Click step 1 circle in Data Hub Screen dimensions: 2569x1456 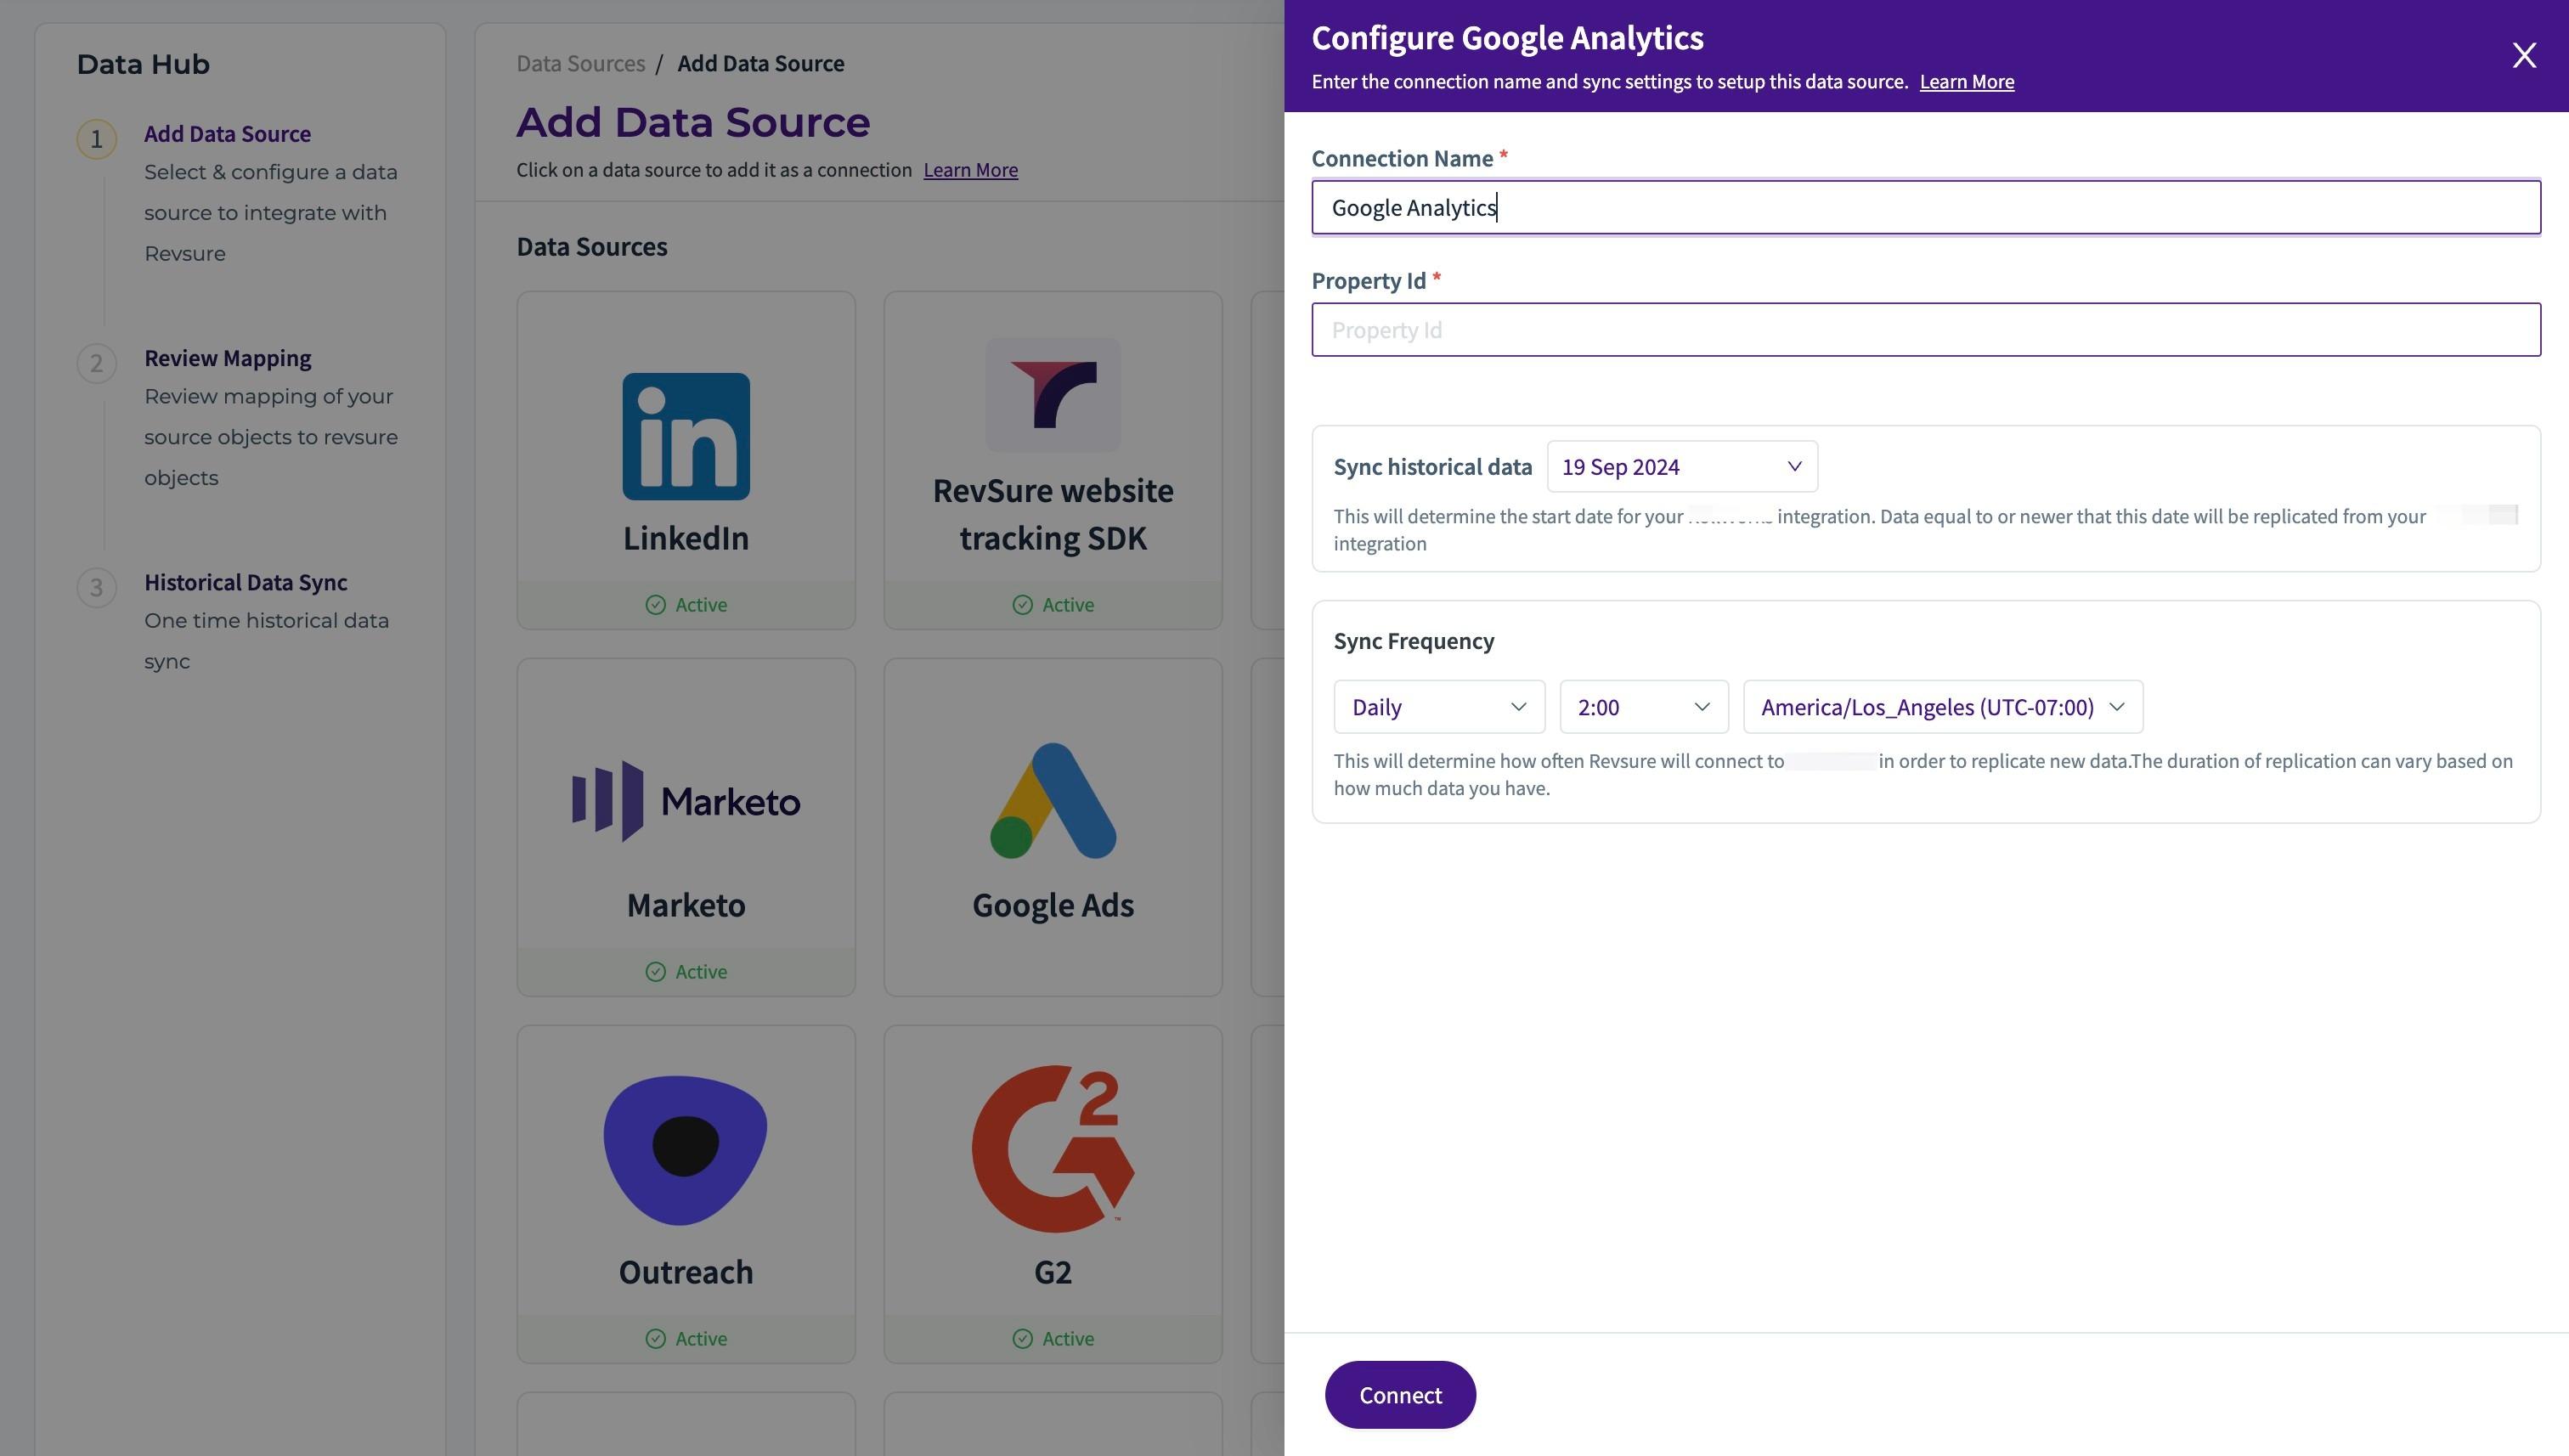click(97, 139)
